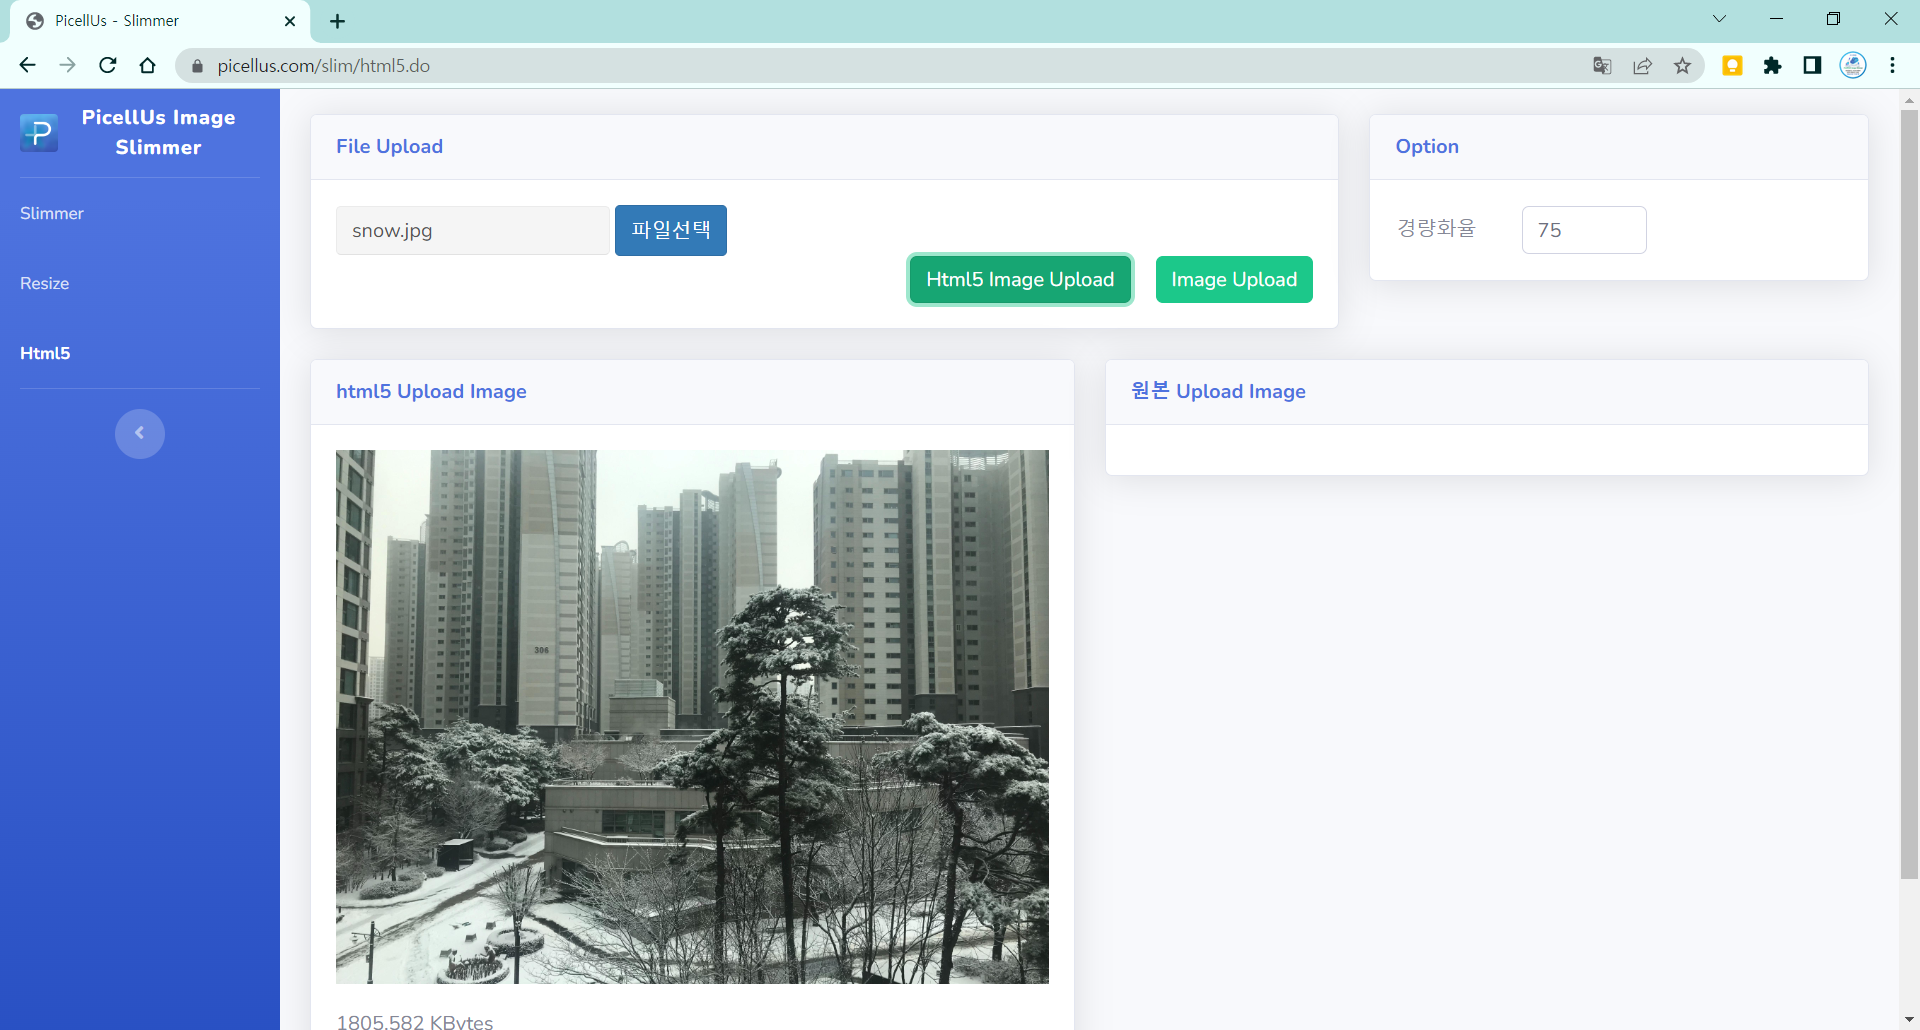Restore the browser window size
Image resolution: width=1920 pixels, height=1030 pixels.
[1833, 19]
